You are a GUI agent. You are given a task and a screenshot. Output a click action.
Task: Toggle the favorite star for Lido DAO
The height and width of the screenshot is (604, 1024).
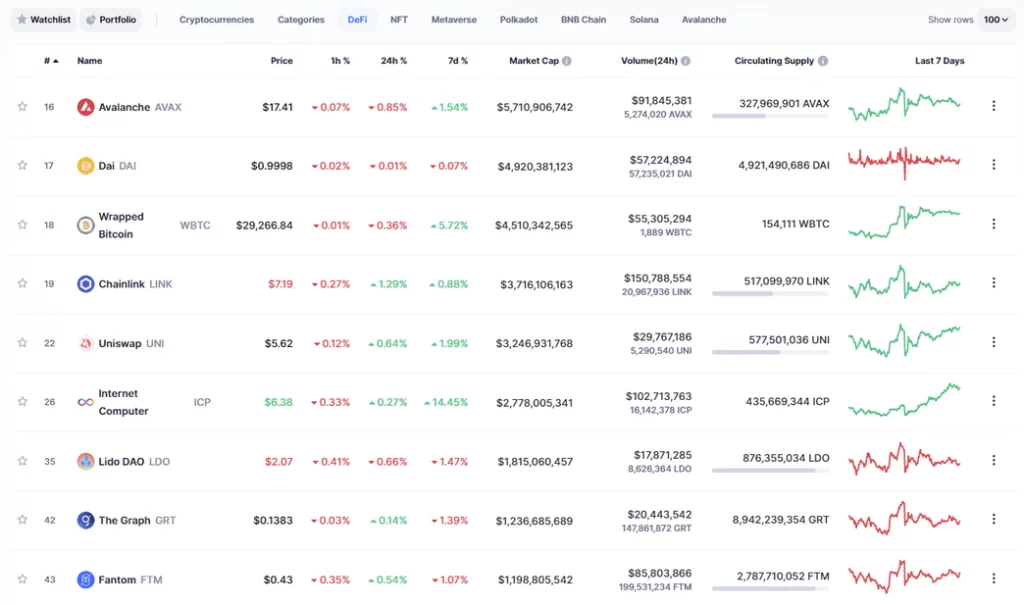pyautogui.click(x=22, y=461)
